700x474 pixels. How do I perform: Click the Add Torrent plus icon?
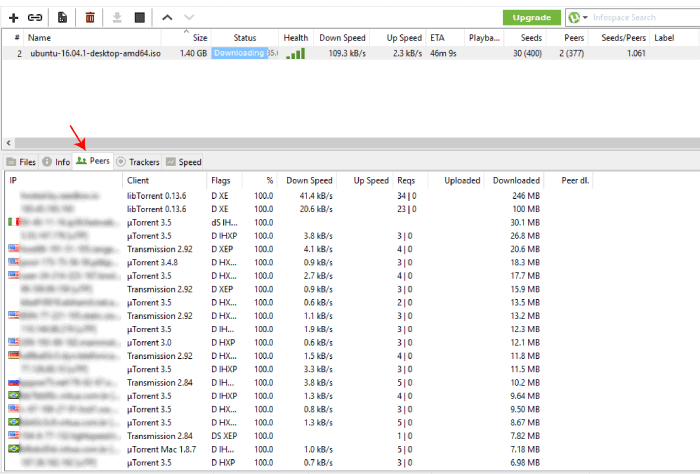[13, 17]
